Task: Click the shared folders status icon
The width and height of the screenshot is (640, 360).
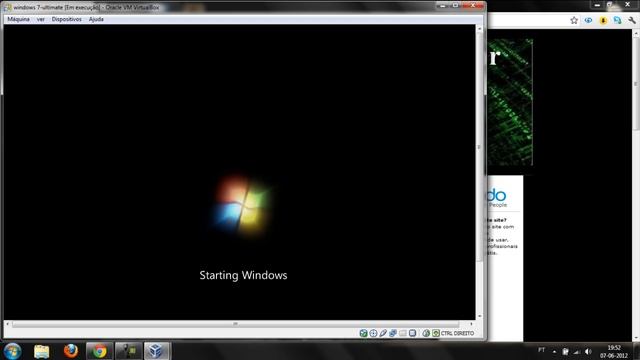Action: click(403, 333)
